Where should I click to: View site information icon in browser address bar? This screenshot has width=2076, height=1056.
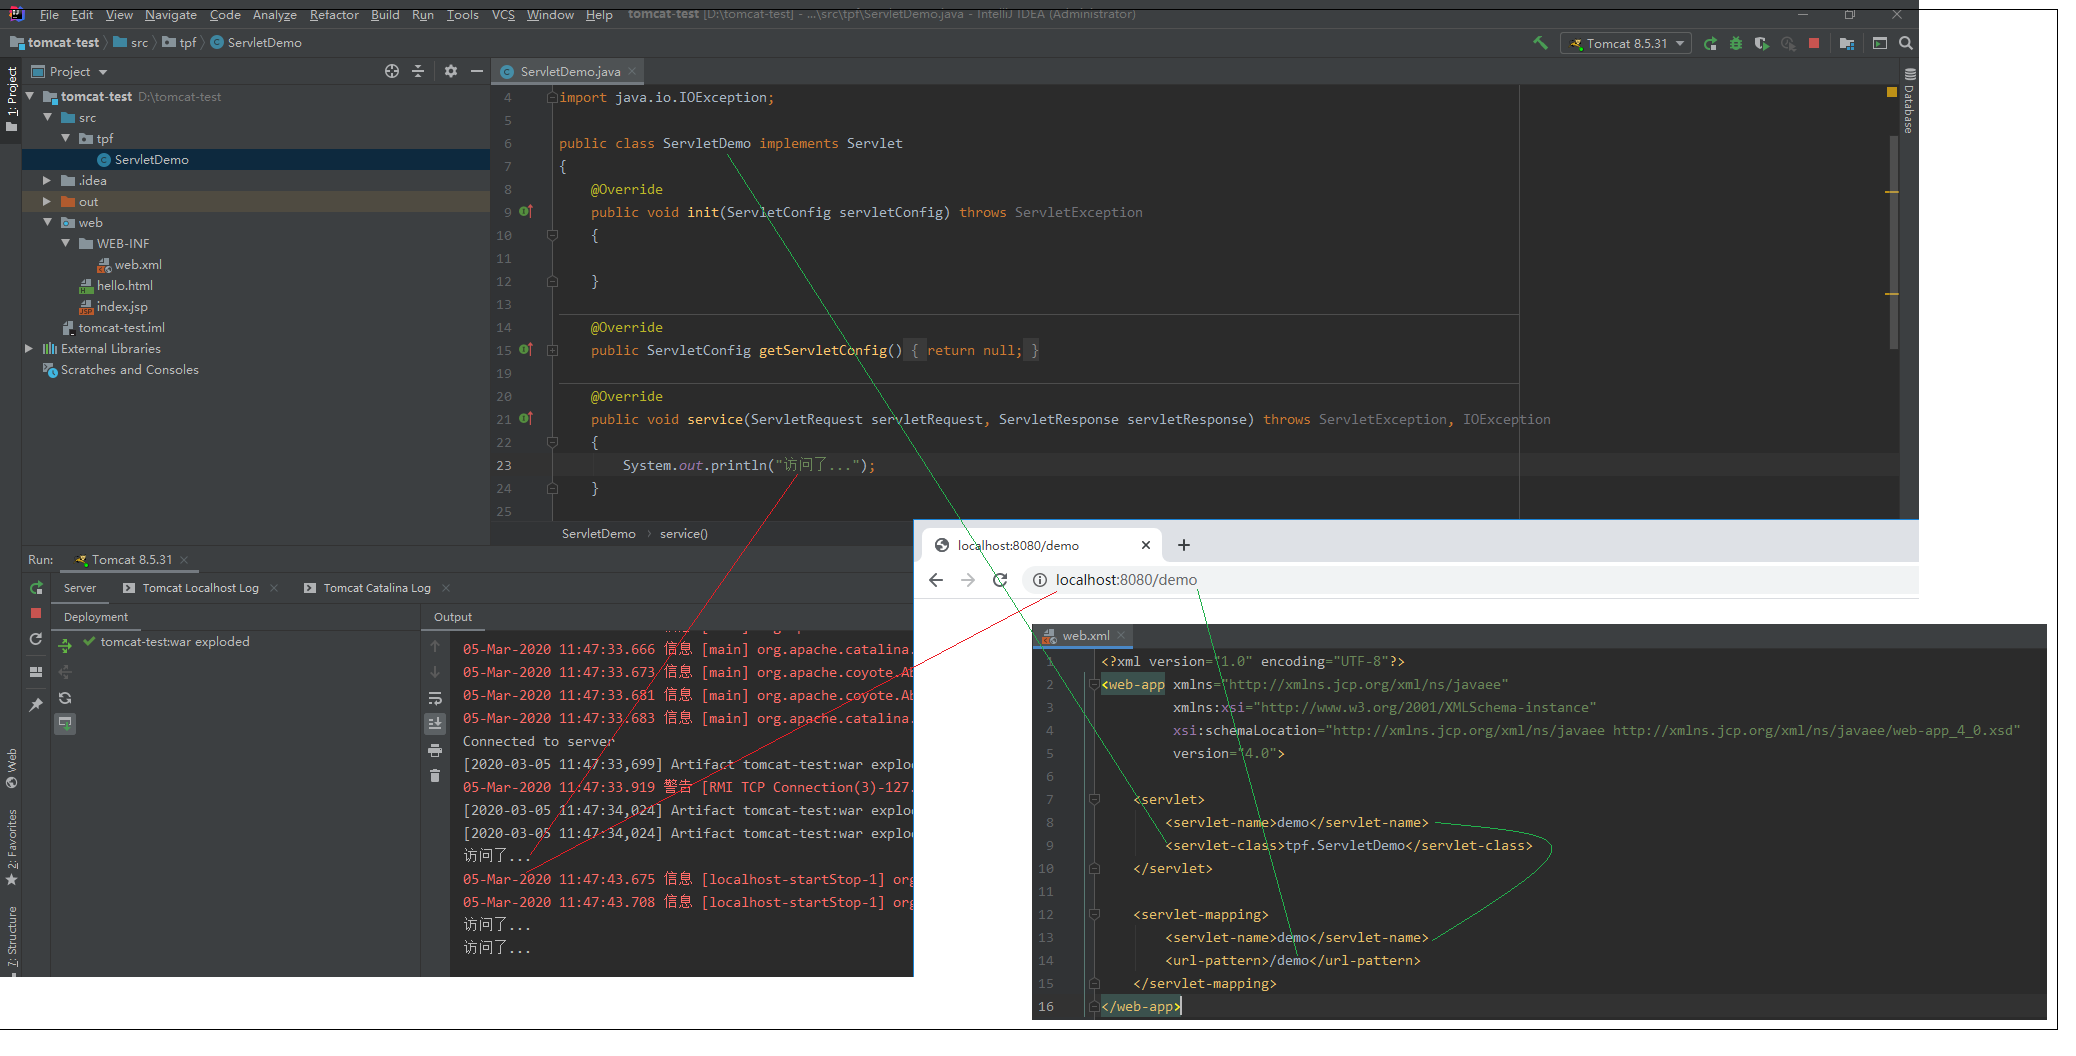click(x=1039, y=580)
